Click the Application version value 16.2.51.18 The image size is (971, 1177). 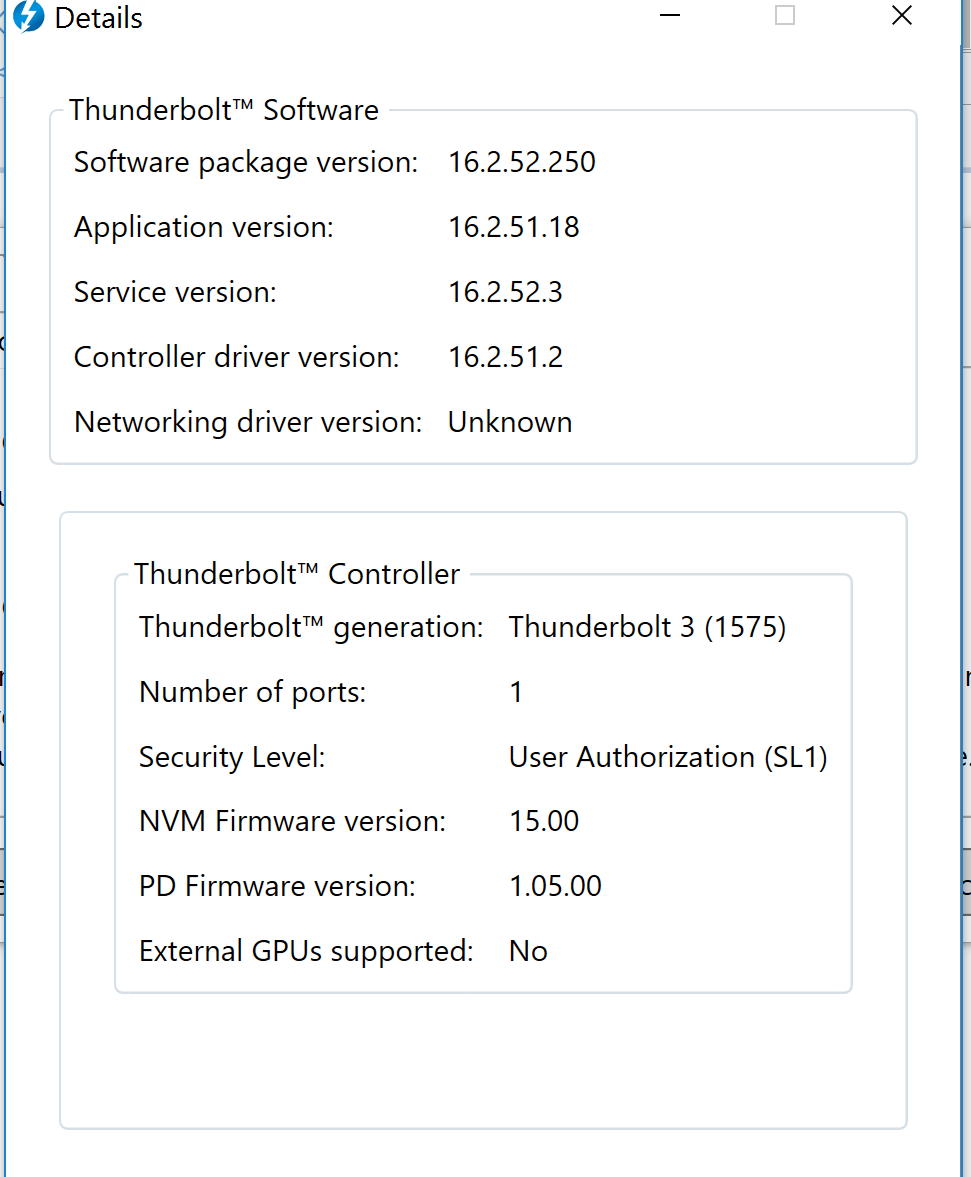coord(513,227)
